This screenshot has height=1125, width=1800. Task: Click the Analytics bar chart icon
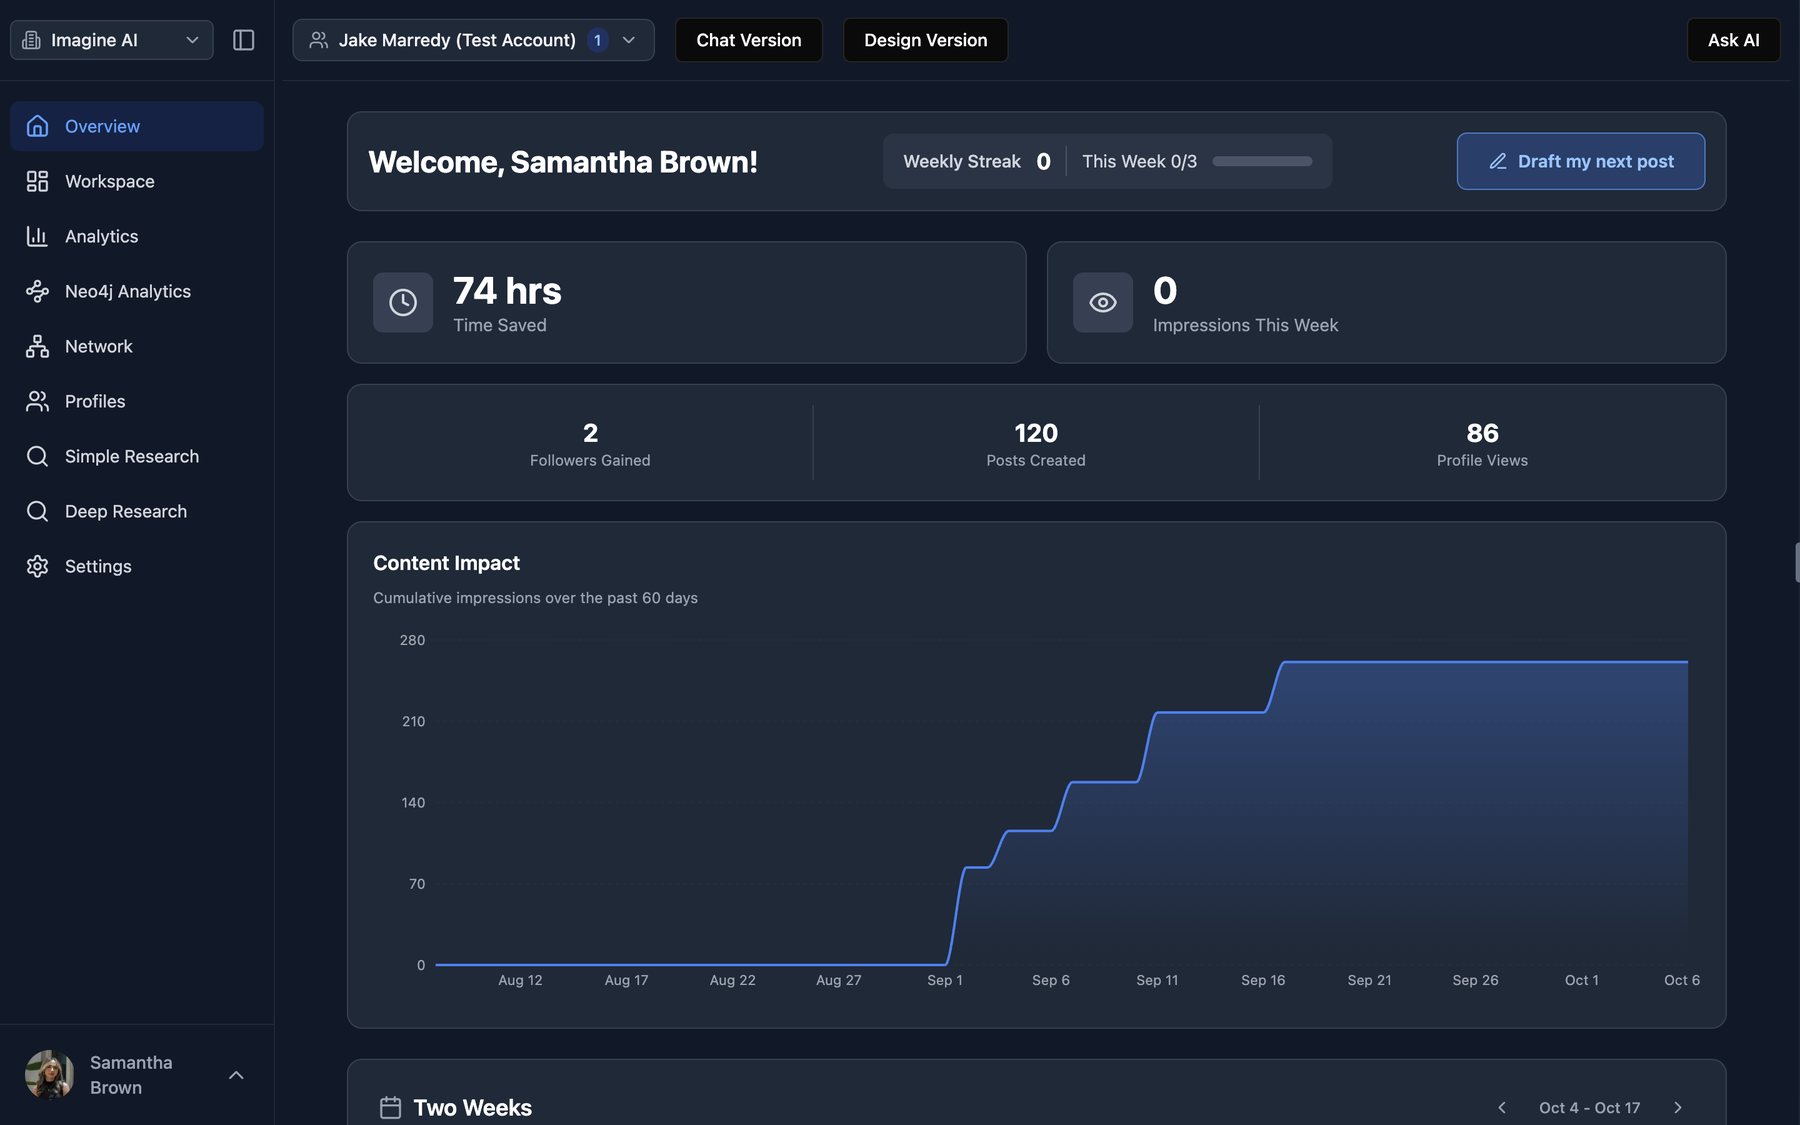coord(37,236)
